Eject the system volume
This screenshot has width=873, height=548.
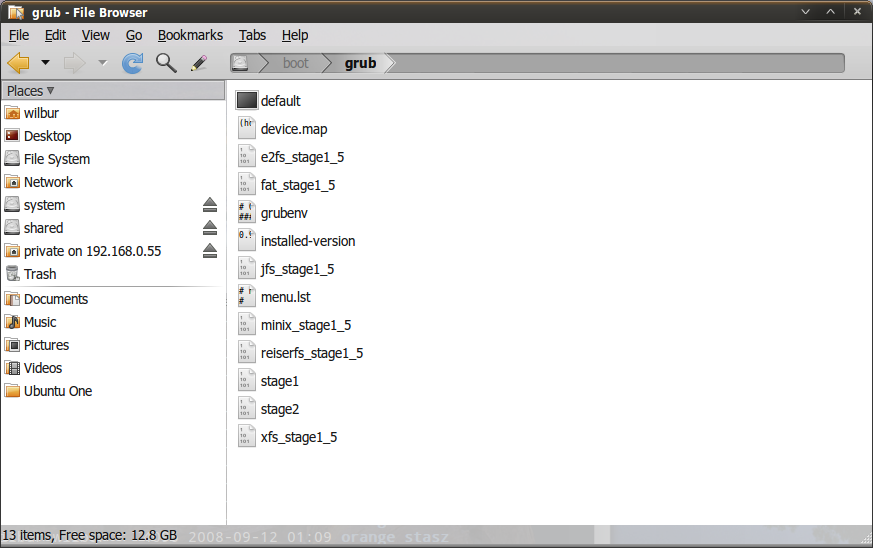pos(210,205)
